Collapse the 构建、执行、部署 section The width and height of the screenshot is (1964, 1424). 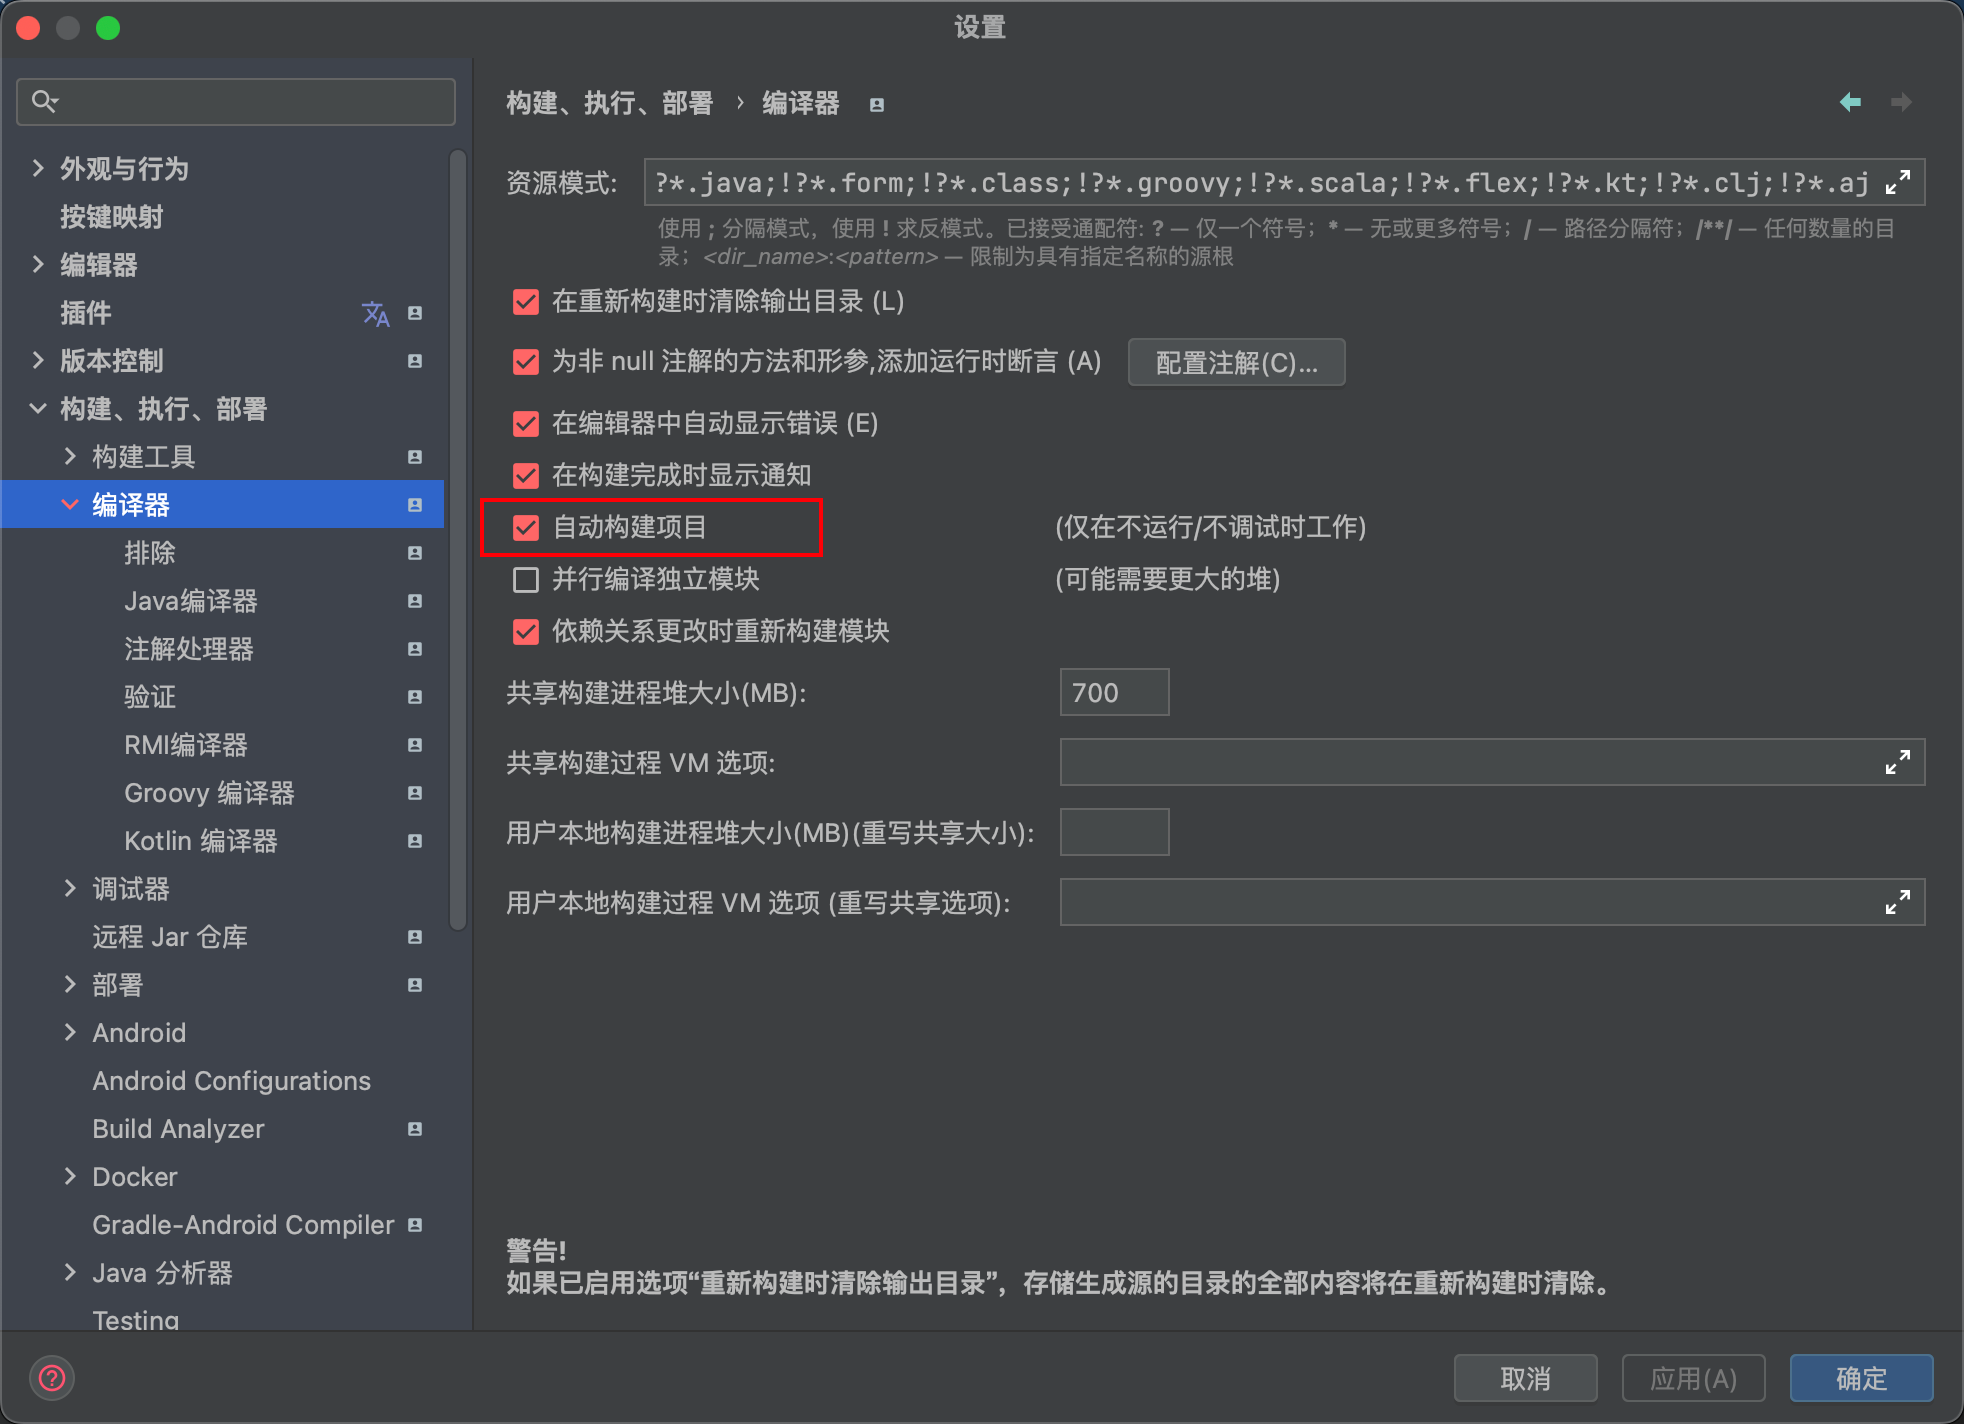click(38, 408)
